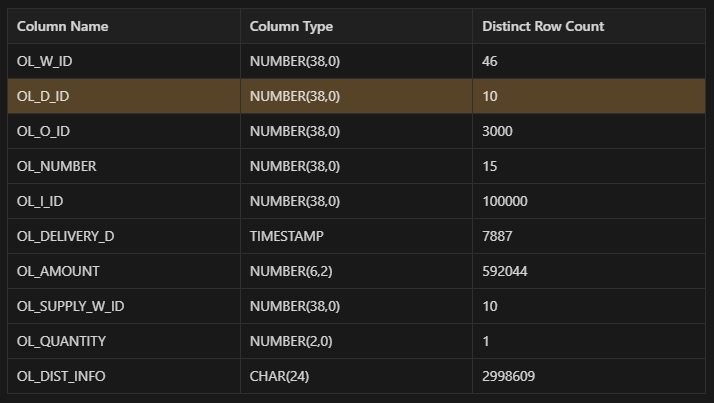Click distinct count value 15
This screenshot has width=714, height=403.
(x=490, y=166)
